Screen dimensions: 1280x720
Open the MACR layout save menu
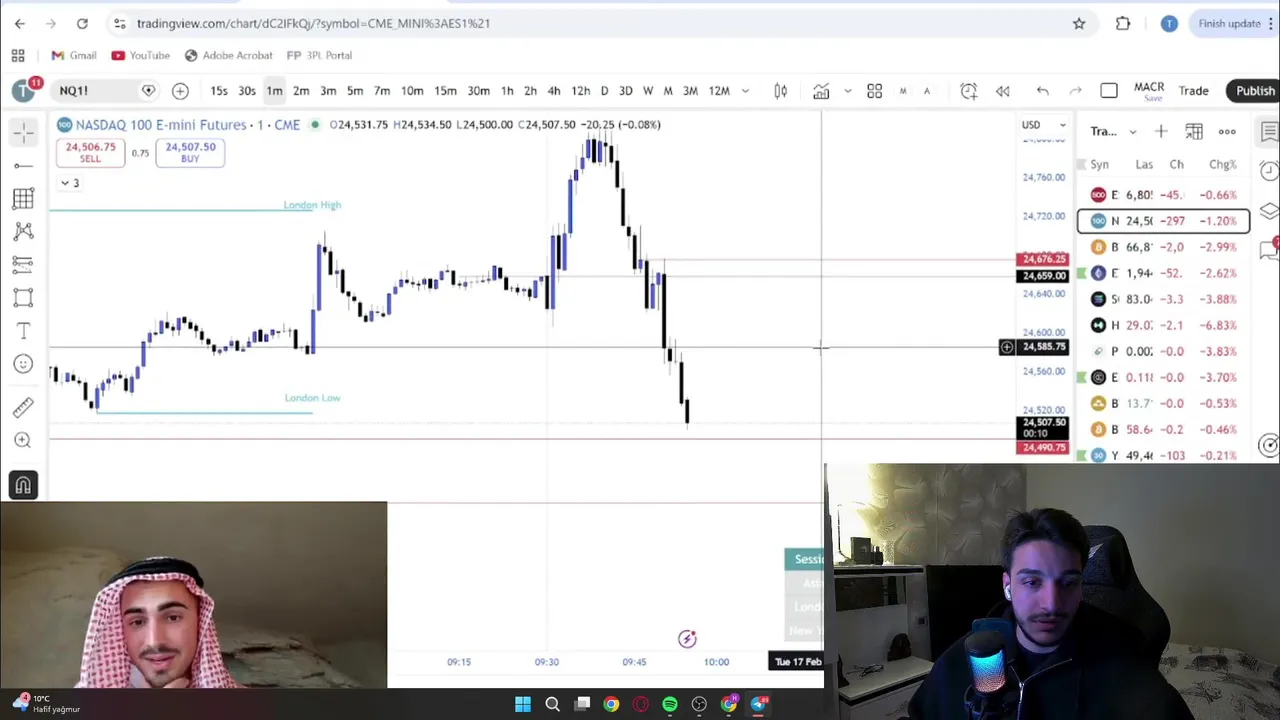pyautogui.click(x=1149, y=91)
